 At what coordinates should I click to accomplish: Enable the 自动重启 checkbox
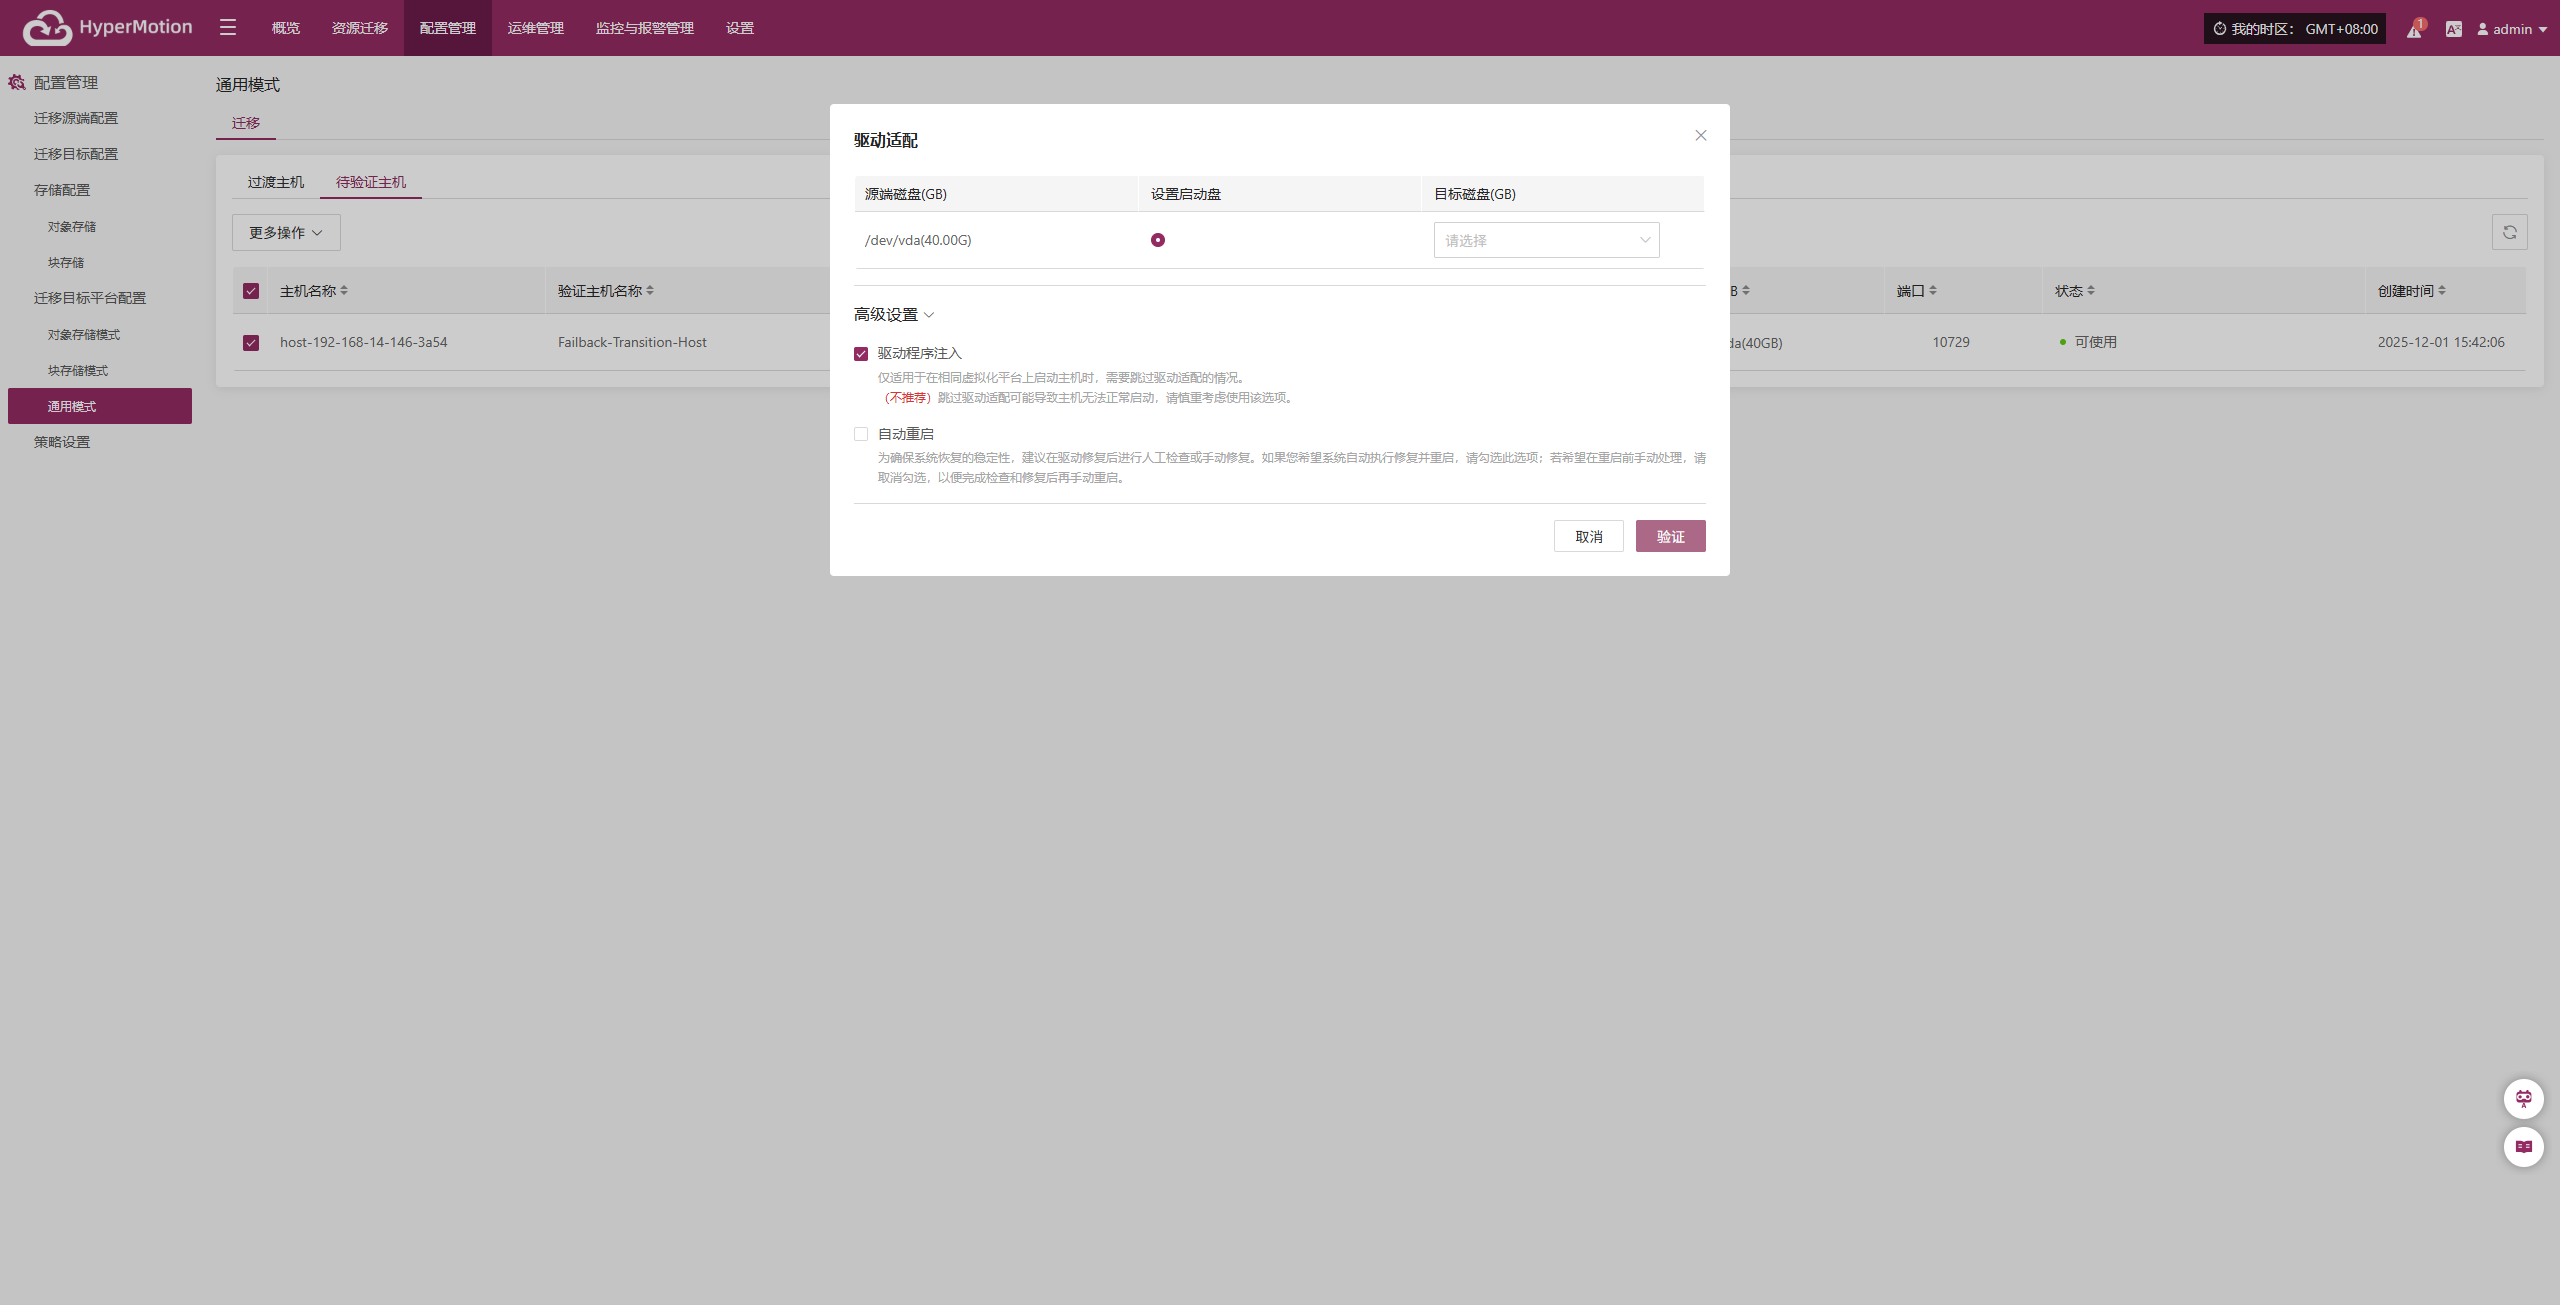point(861,434)
